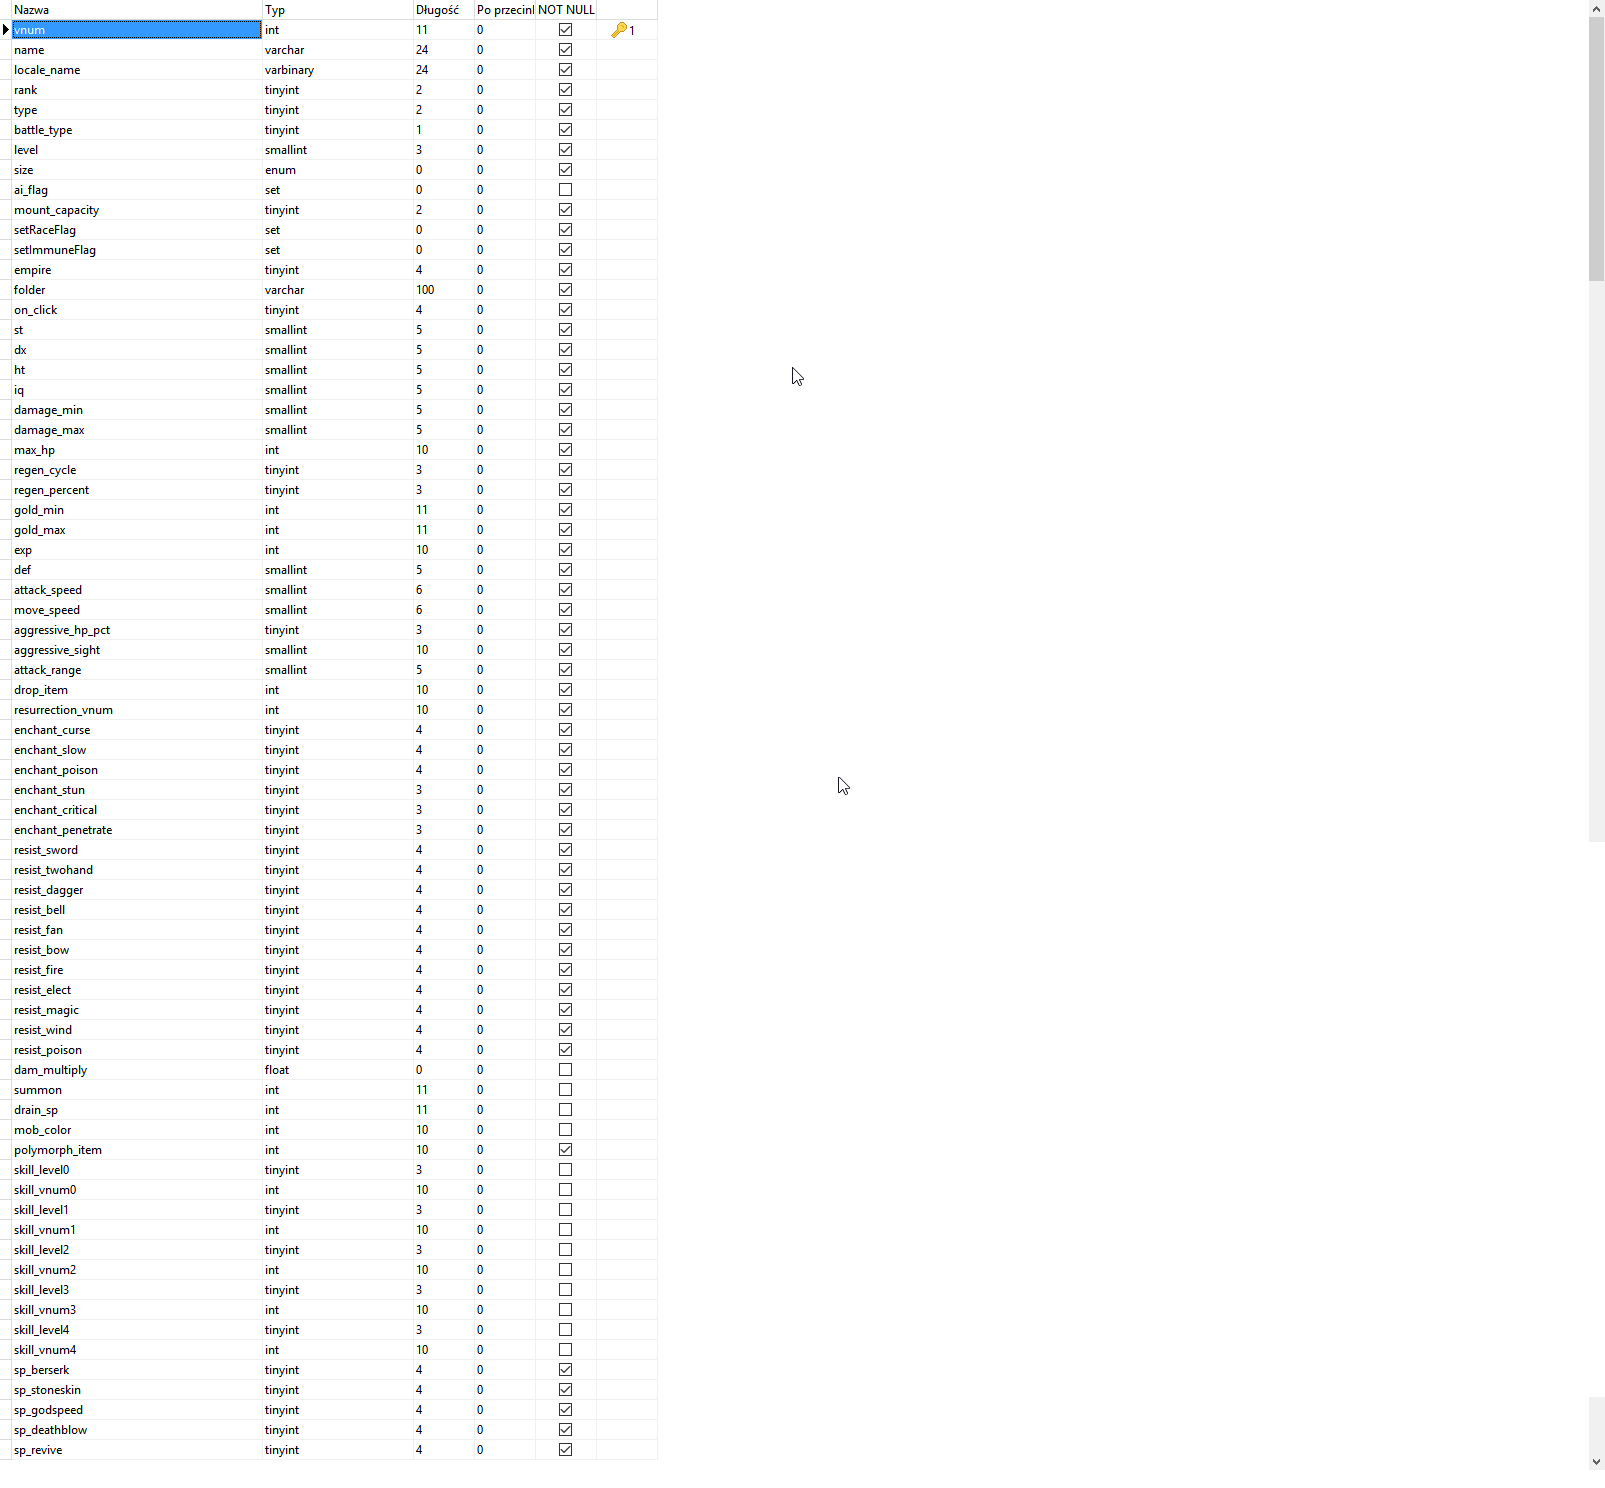Click the row pointer arrow beside vnum
The width and height of the screenshot is (1605, 1488).
coord(6,30)
